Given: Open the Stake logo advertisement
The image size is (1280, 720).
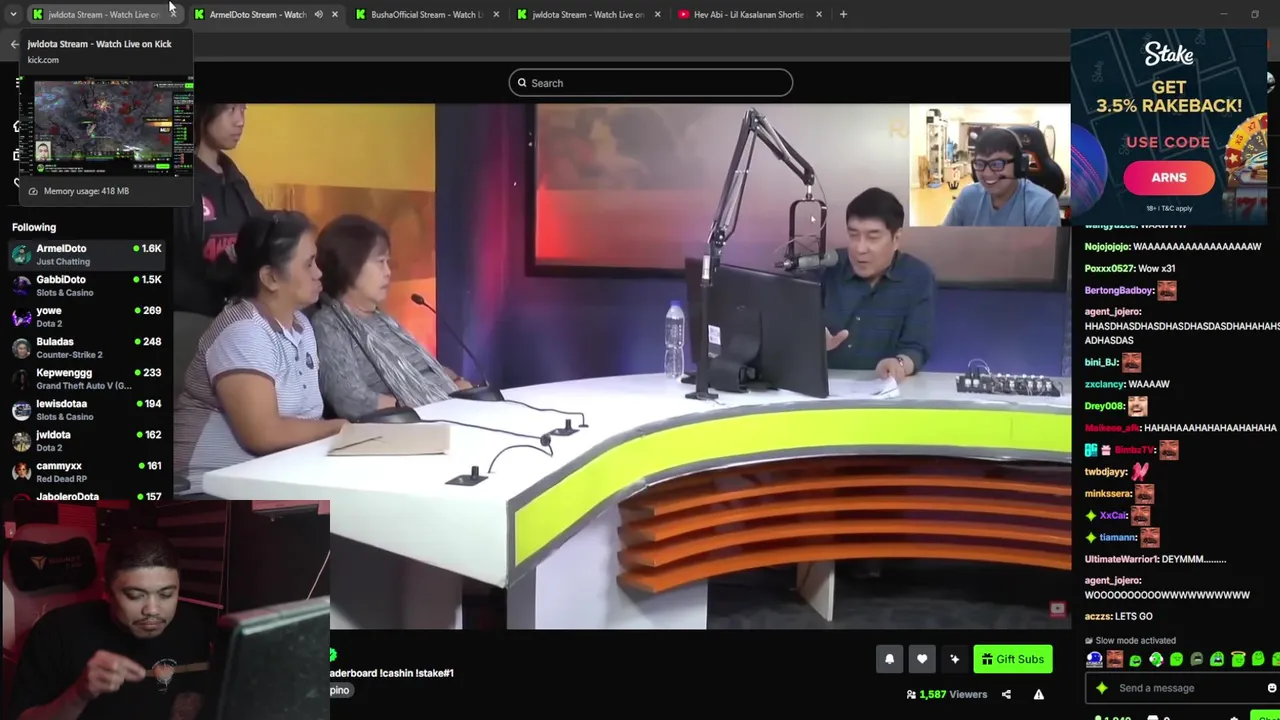Looking at the screenshot, I should (x=1169, y=54).
